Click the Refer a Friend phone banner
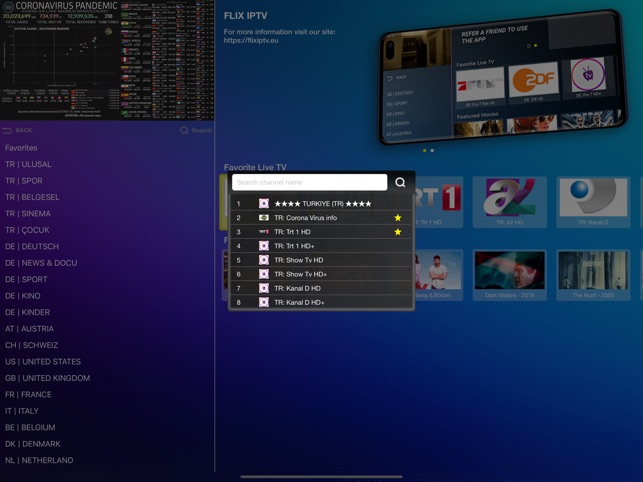643x482 pixels. [x=501, y=77]
